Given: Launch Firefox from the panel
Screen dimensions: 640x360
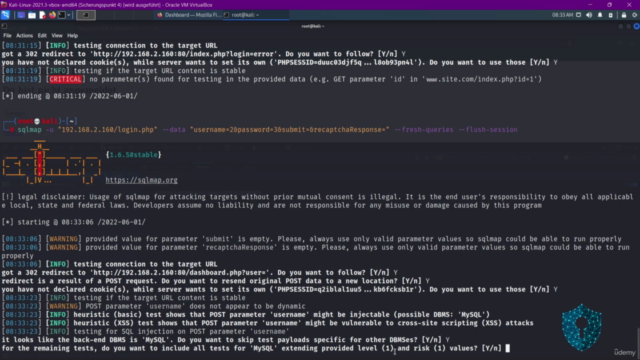Looking at the screenshot, I should coord(52,15).
